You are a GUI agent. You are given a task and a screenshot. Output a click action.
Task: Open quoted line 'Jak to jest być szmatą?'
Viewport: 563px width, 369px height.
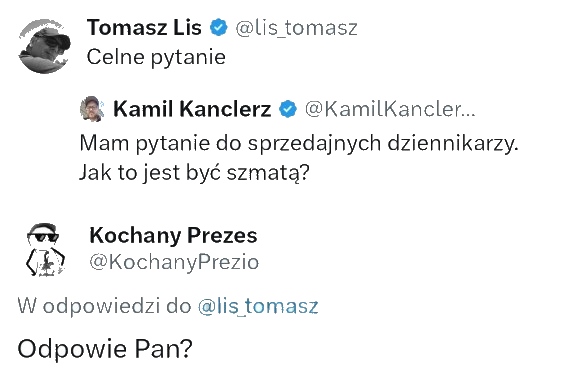194,173
